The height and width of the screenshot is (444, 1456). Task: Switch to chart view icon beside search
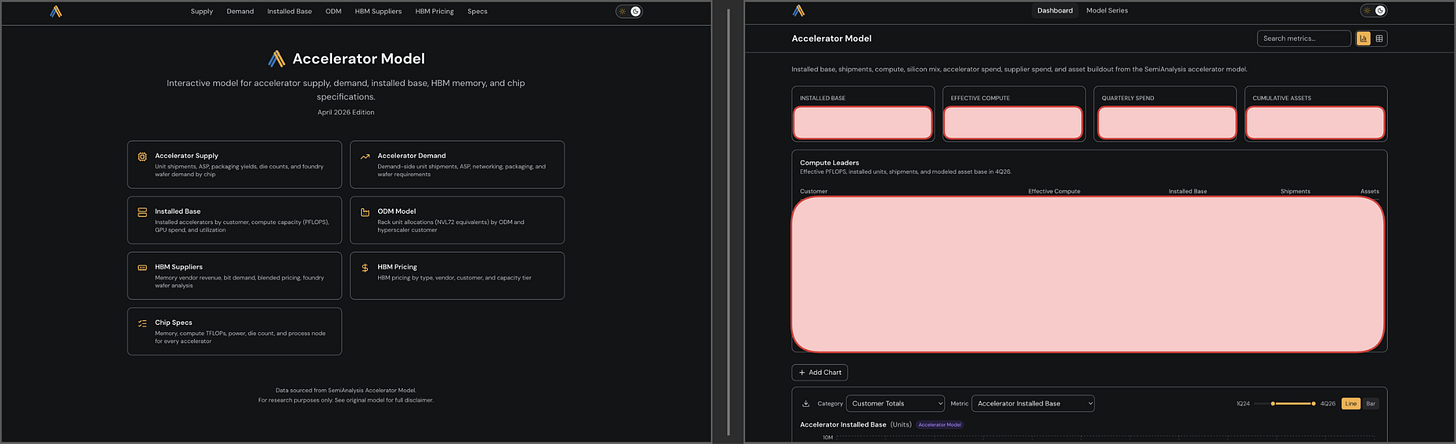1363,39
